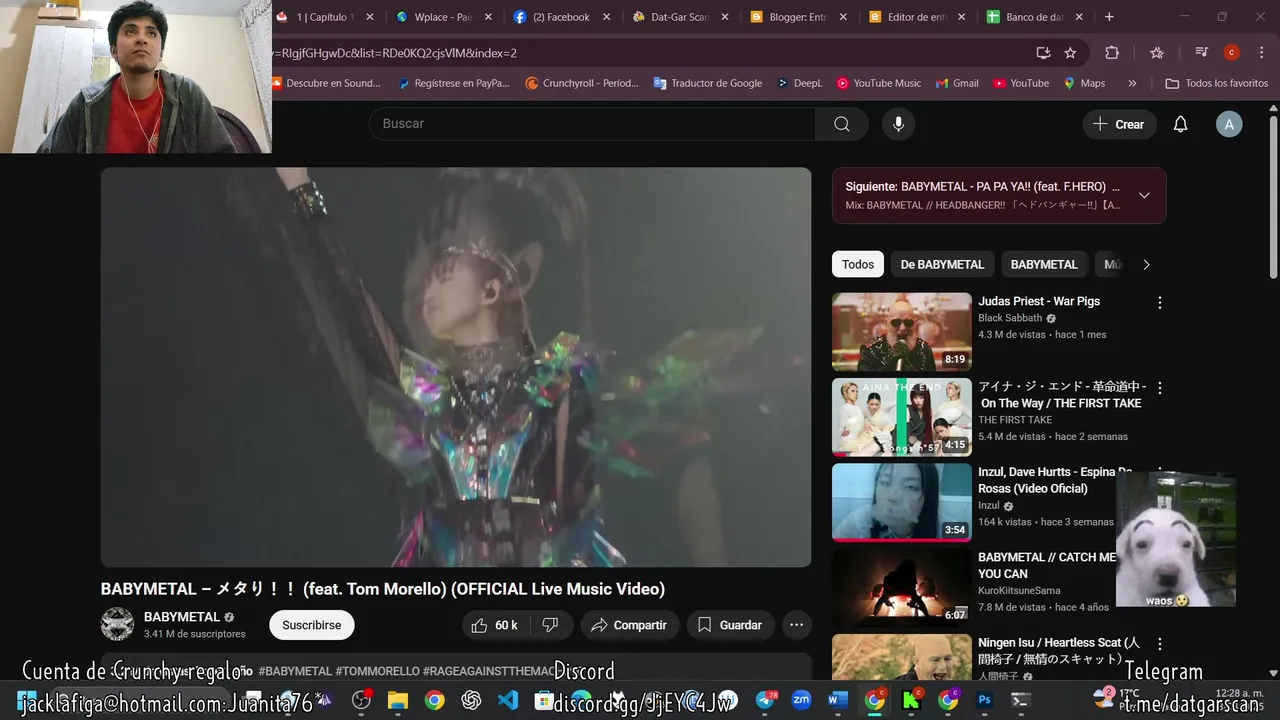The width and height of the screenshot is (1280, 720).
Task: Click the Suscribirse button
Action: click(x=311, y=625)
